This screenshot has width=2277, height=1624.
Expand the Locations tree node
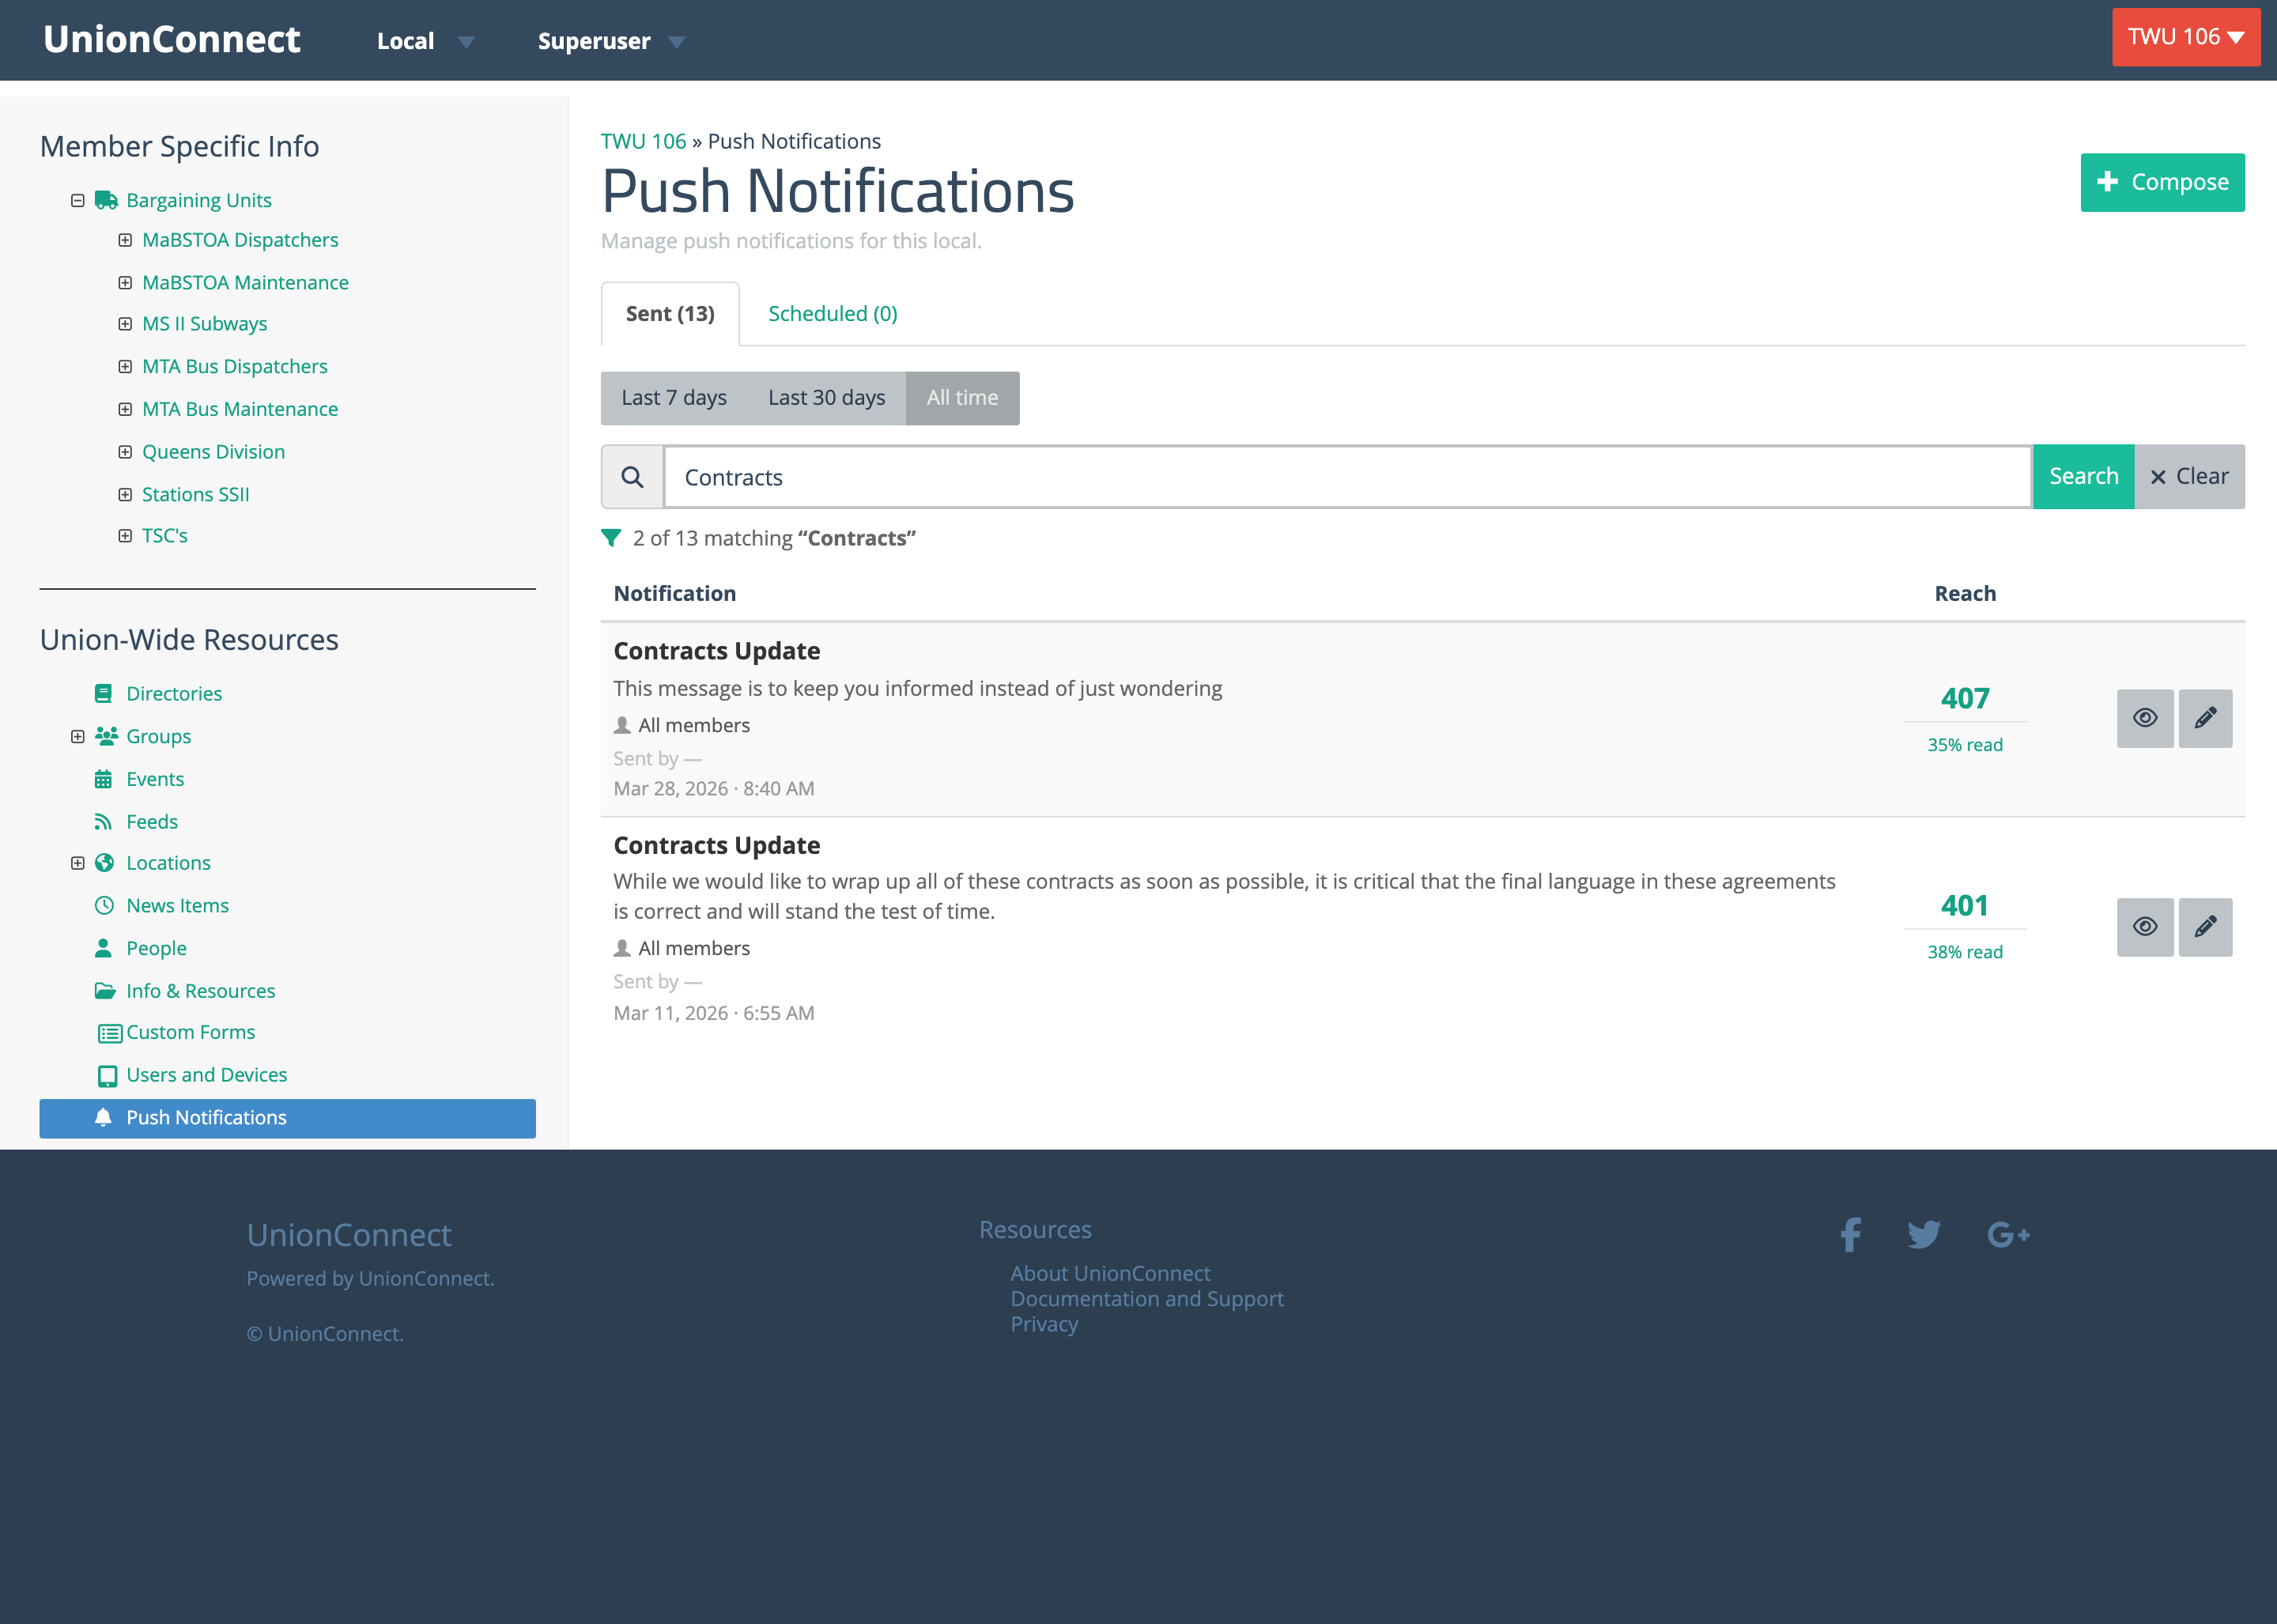click(x=77, y=862)
